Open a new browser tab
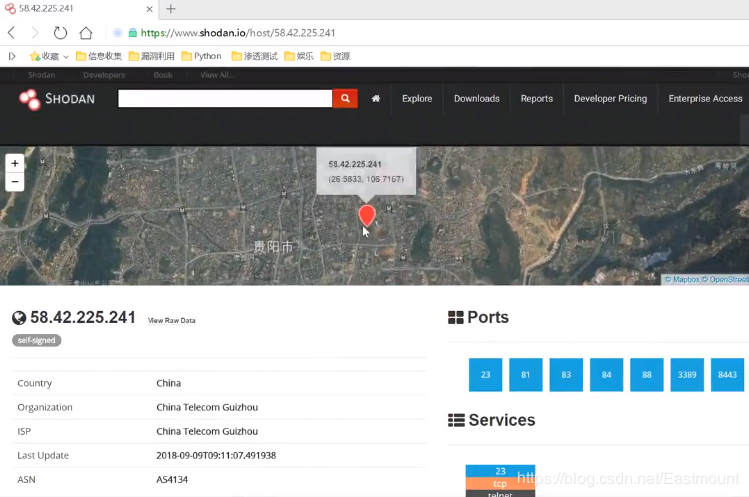This screenshot has height=497, width=749. 171,9
